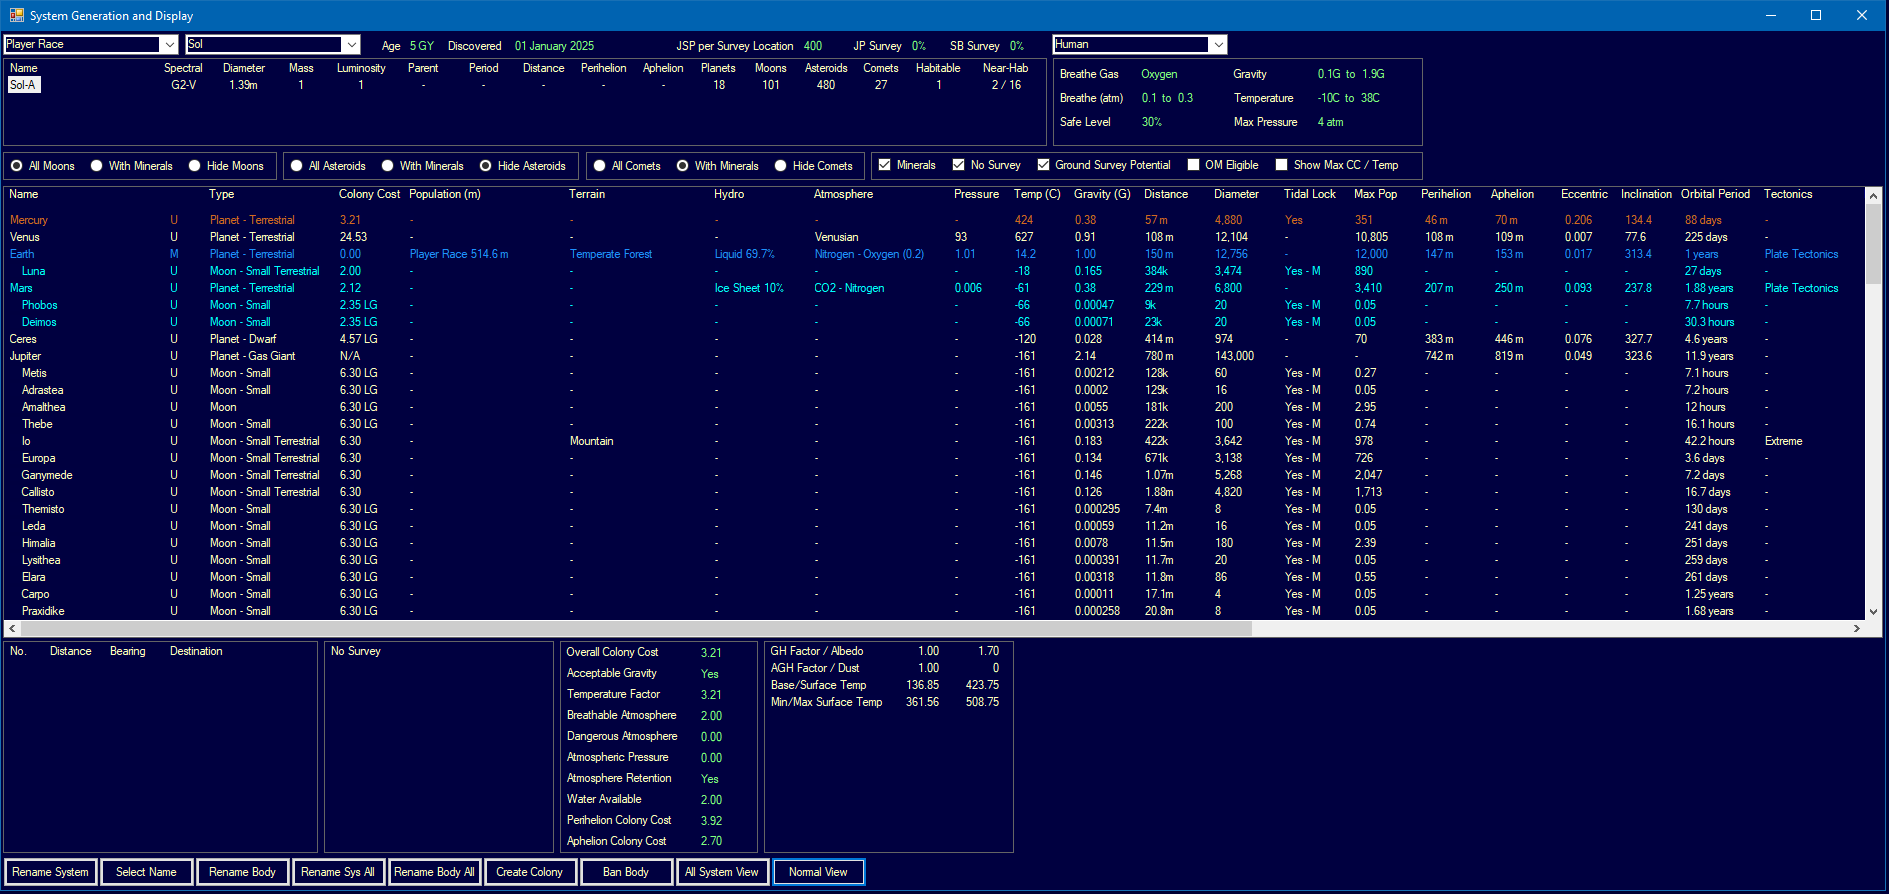Select the Deimos moon row
The image size is (1889, 894).
pos(935,322)
